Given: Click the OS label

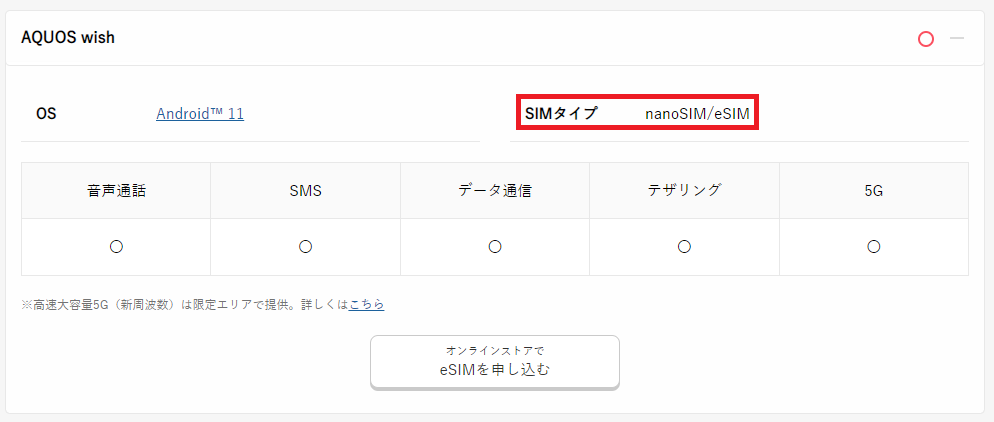Looking at the screenshot, I should [x=46, y=114].
